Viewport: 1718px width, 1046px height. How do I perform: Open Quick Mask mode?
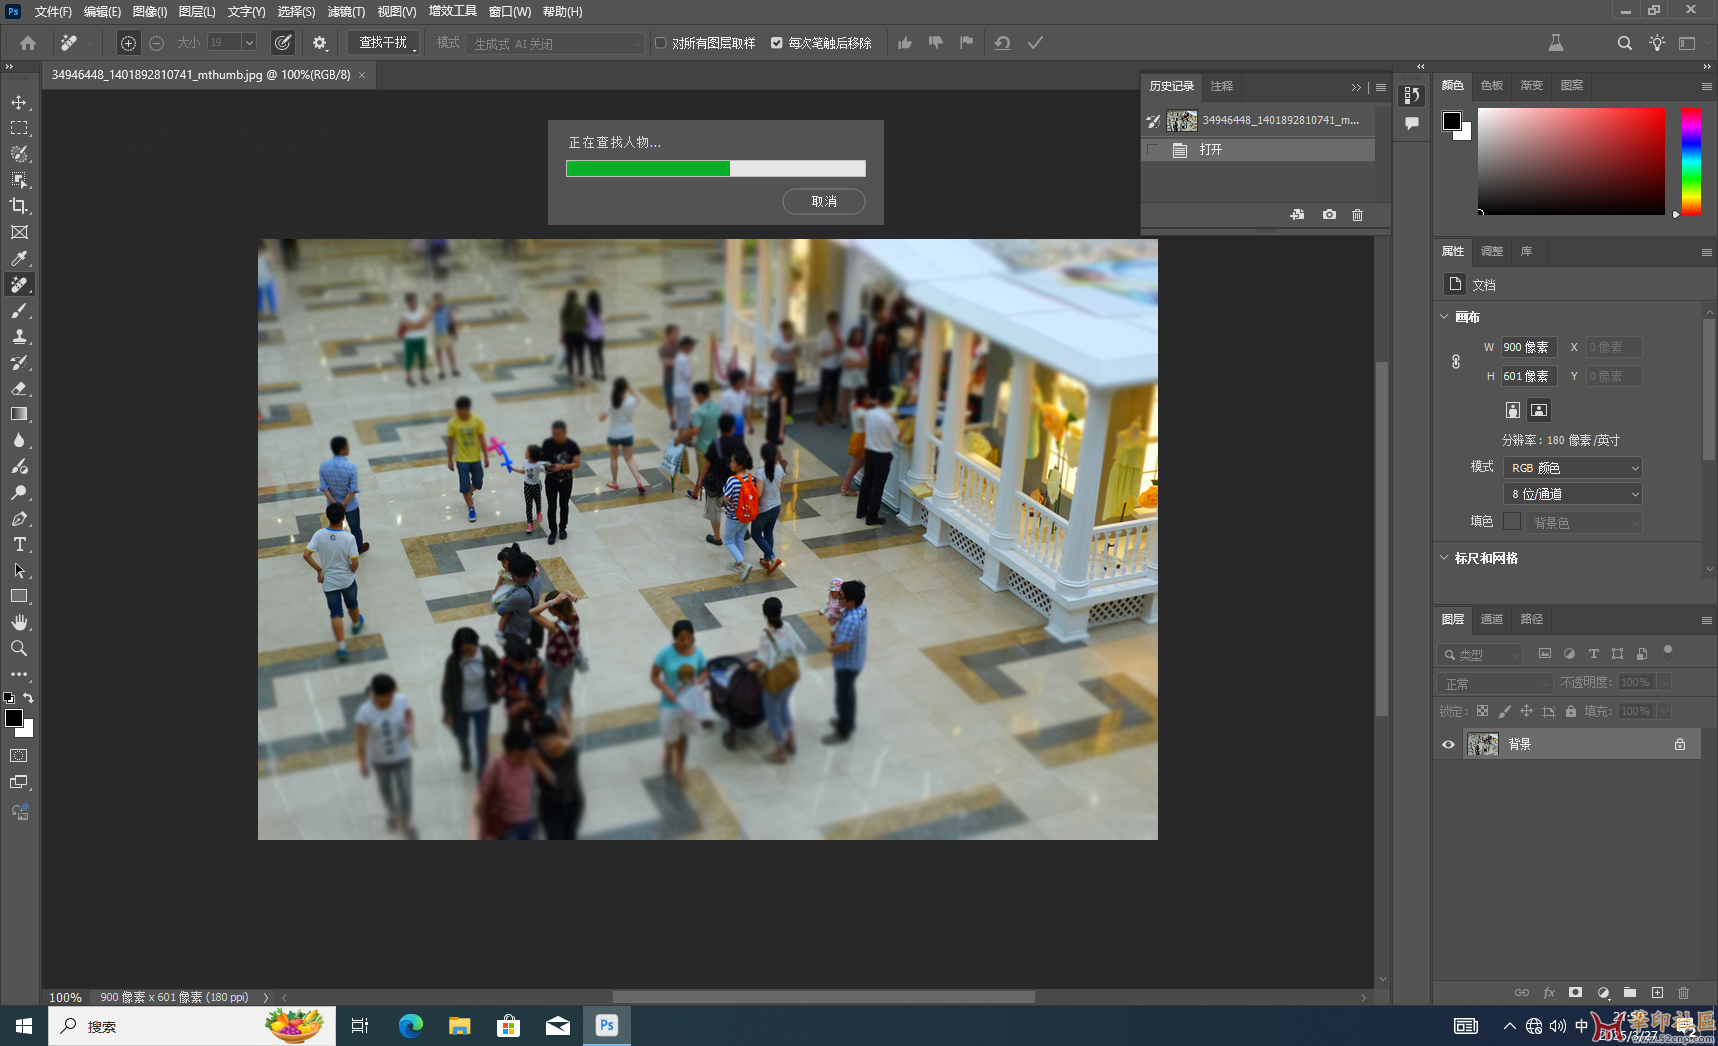point(19,756)
